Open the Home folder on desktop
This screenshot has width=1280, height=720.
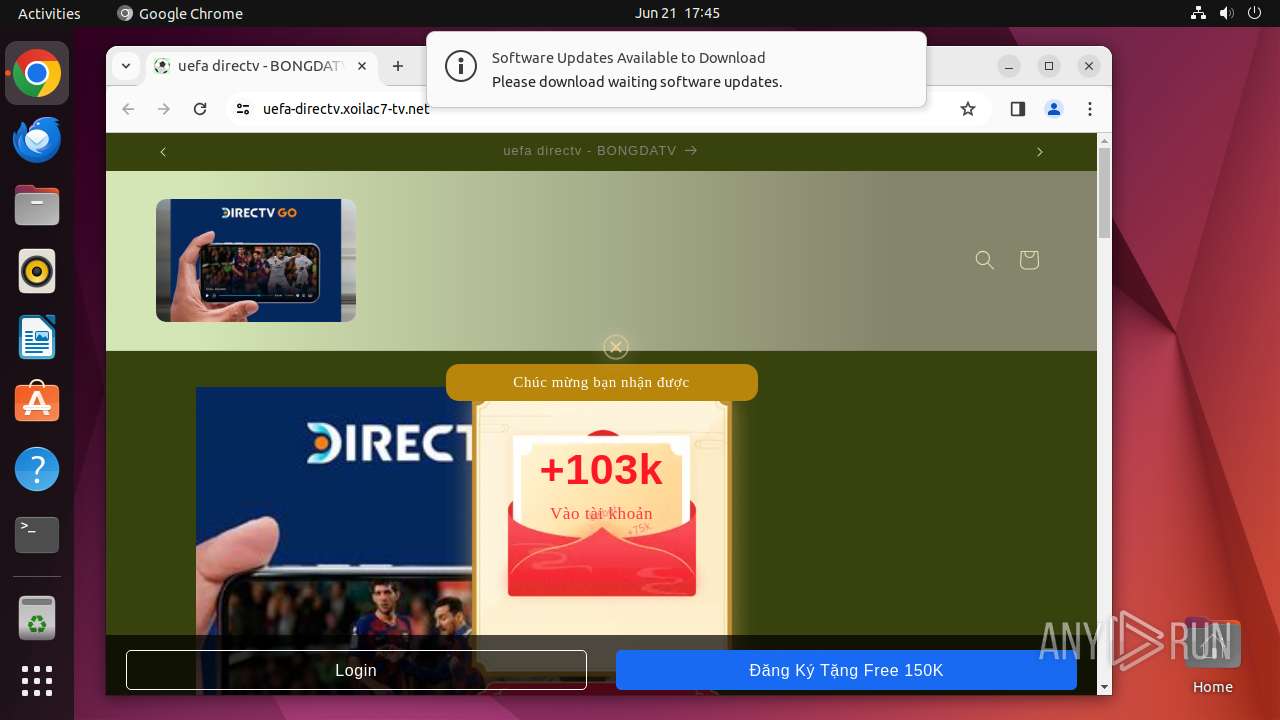[1212, 657]
